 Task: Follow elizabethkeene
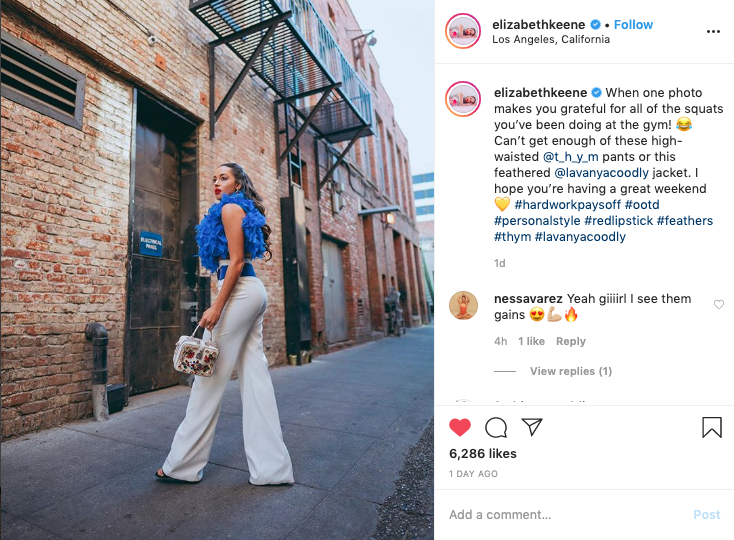(633, 24)
